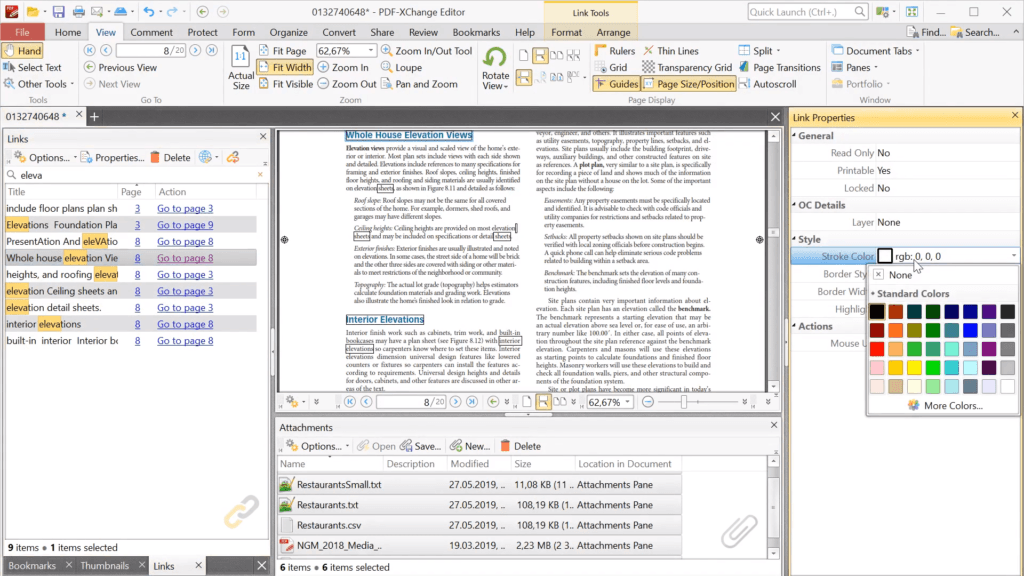1024x576 pixels.
Task: Switch to the Bookmarks panel tab
Action: [x=35, y=564]
